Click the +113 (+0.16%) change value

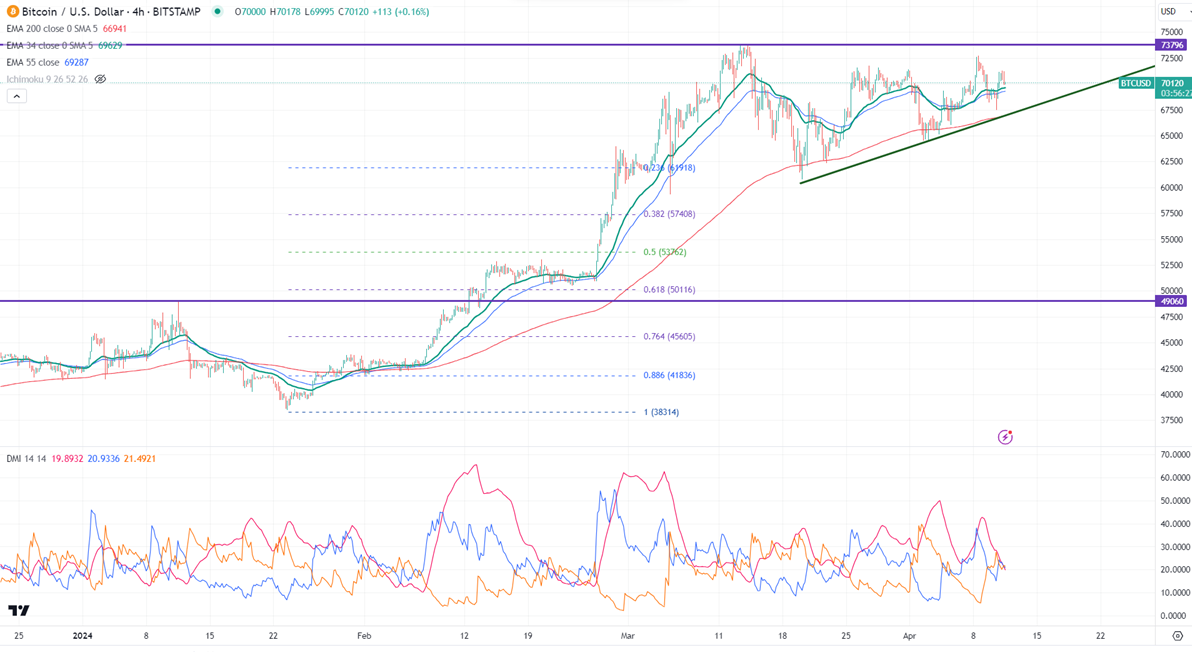click(401, 11)
